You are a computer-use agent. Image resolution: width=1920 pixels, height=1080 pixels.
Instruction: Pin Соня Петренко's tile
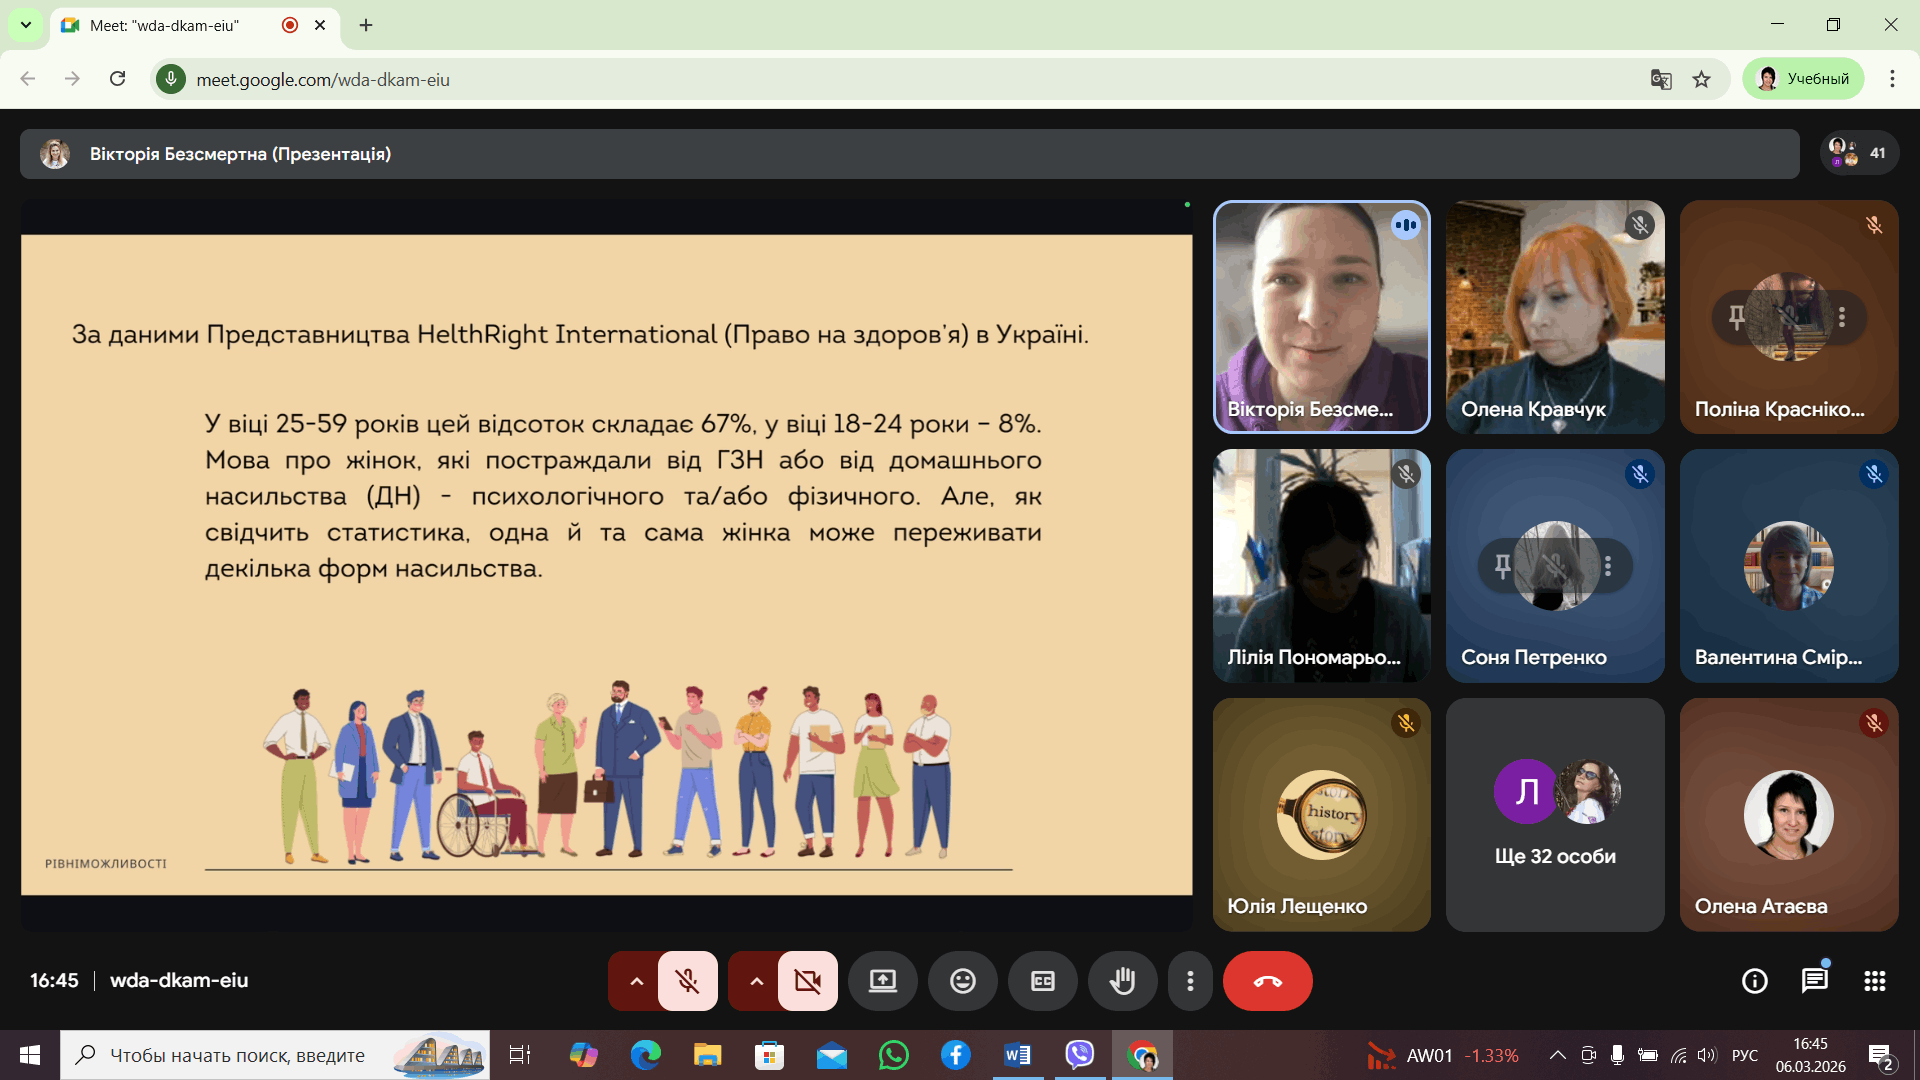1502,566
